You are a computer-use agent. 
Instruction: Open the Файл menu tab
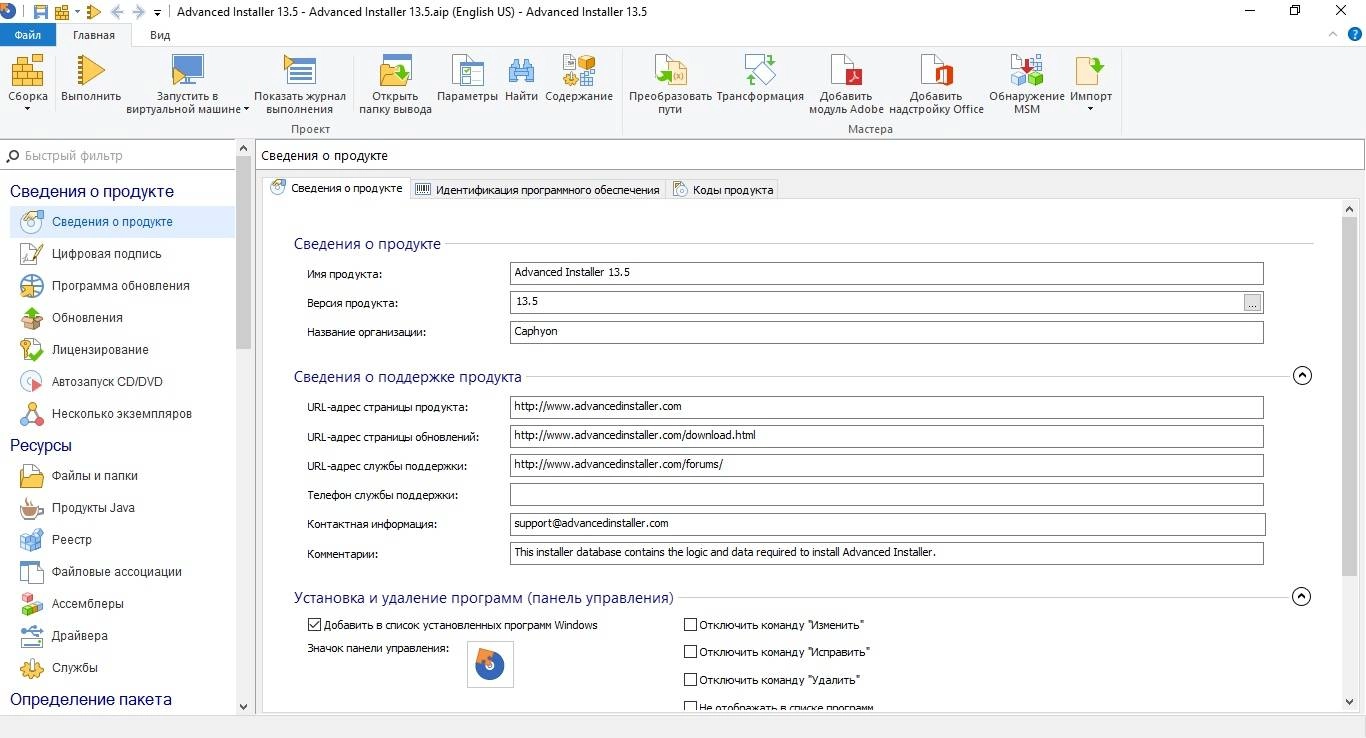tap(28, 34)
